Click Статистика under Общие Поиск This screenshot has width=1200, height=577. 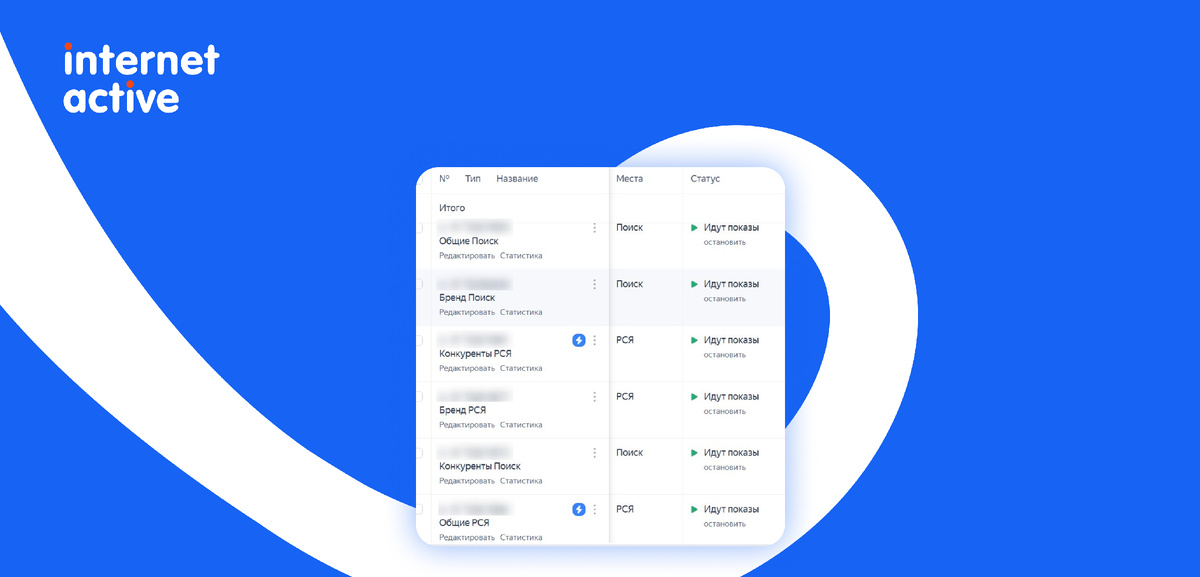point(521,256)
